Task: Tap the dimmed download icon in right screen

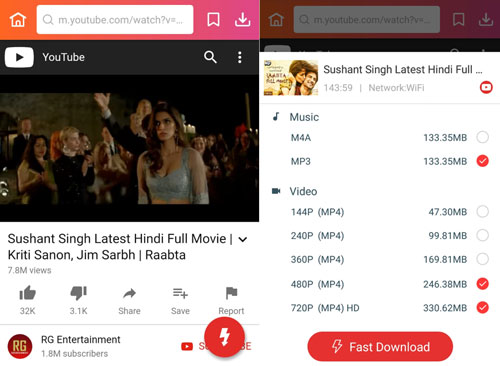Action: pyautogui.click(x=486, y=20)
